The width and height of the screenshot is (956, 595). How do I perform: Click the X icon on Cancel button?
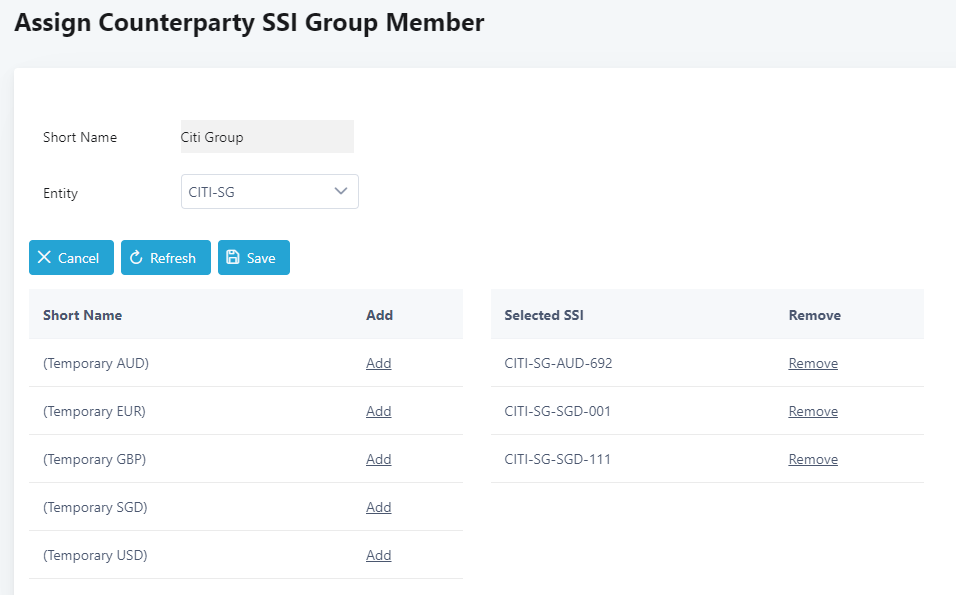coord(44,258)
